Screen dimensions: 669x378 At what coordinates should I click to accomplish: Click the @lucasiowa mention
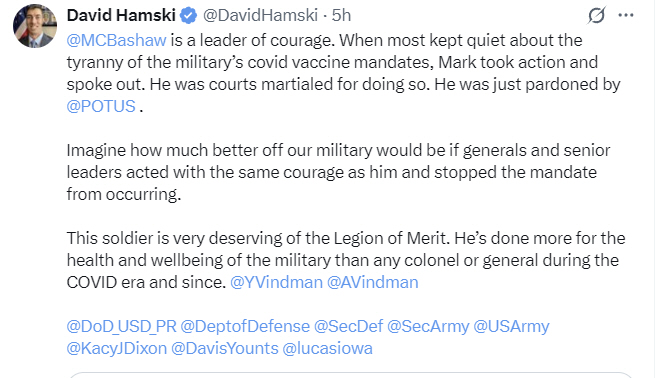tap(328, 349)
